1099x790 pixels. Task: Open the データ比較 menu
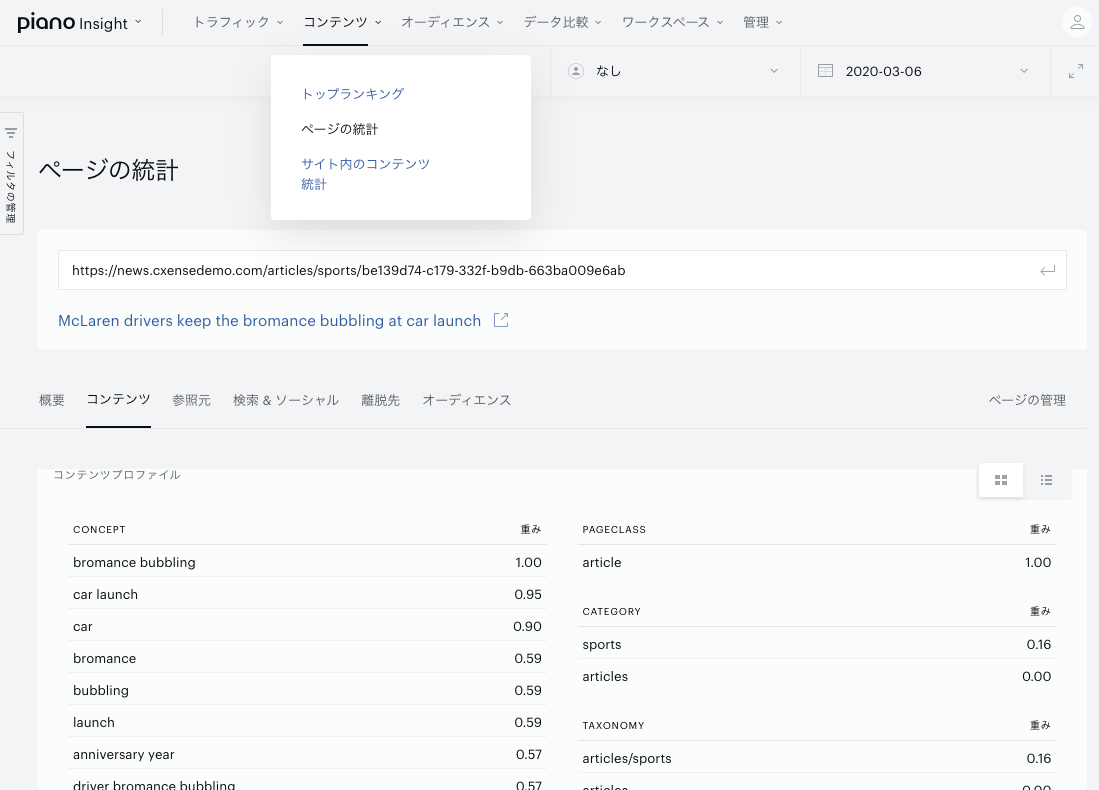coord(562,22)
